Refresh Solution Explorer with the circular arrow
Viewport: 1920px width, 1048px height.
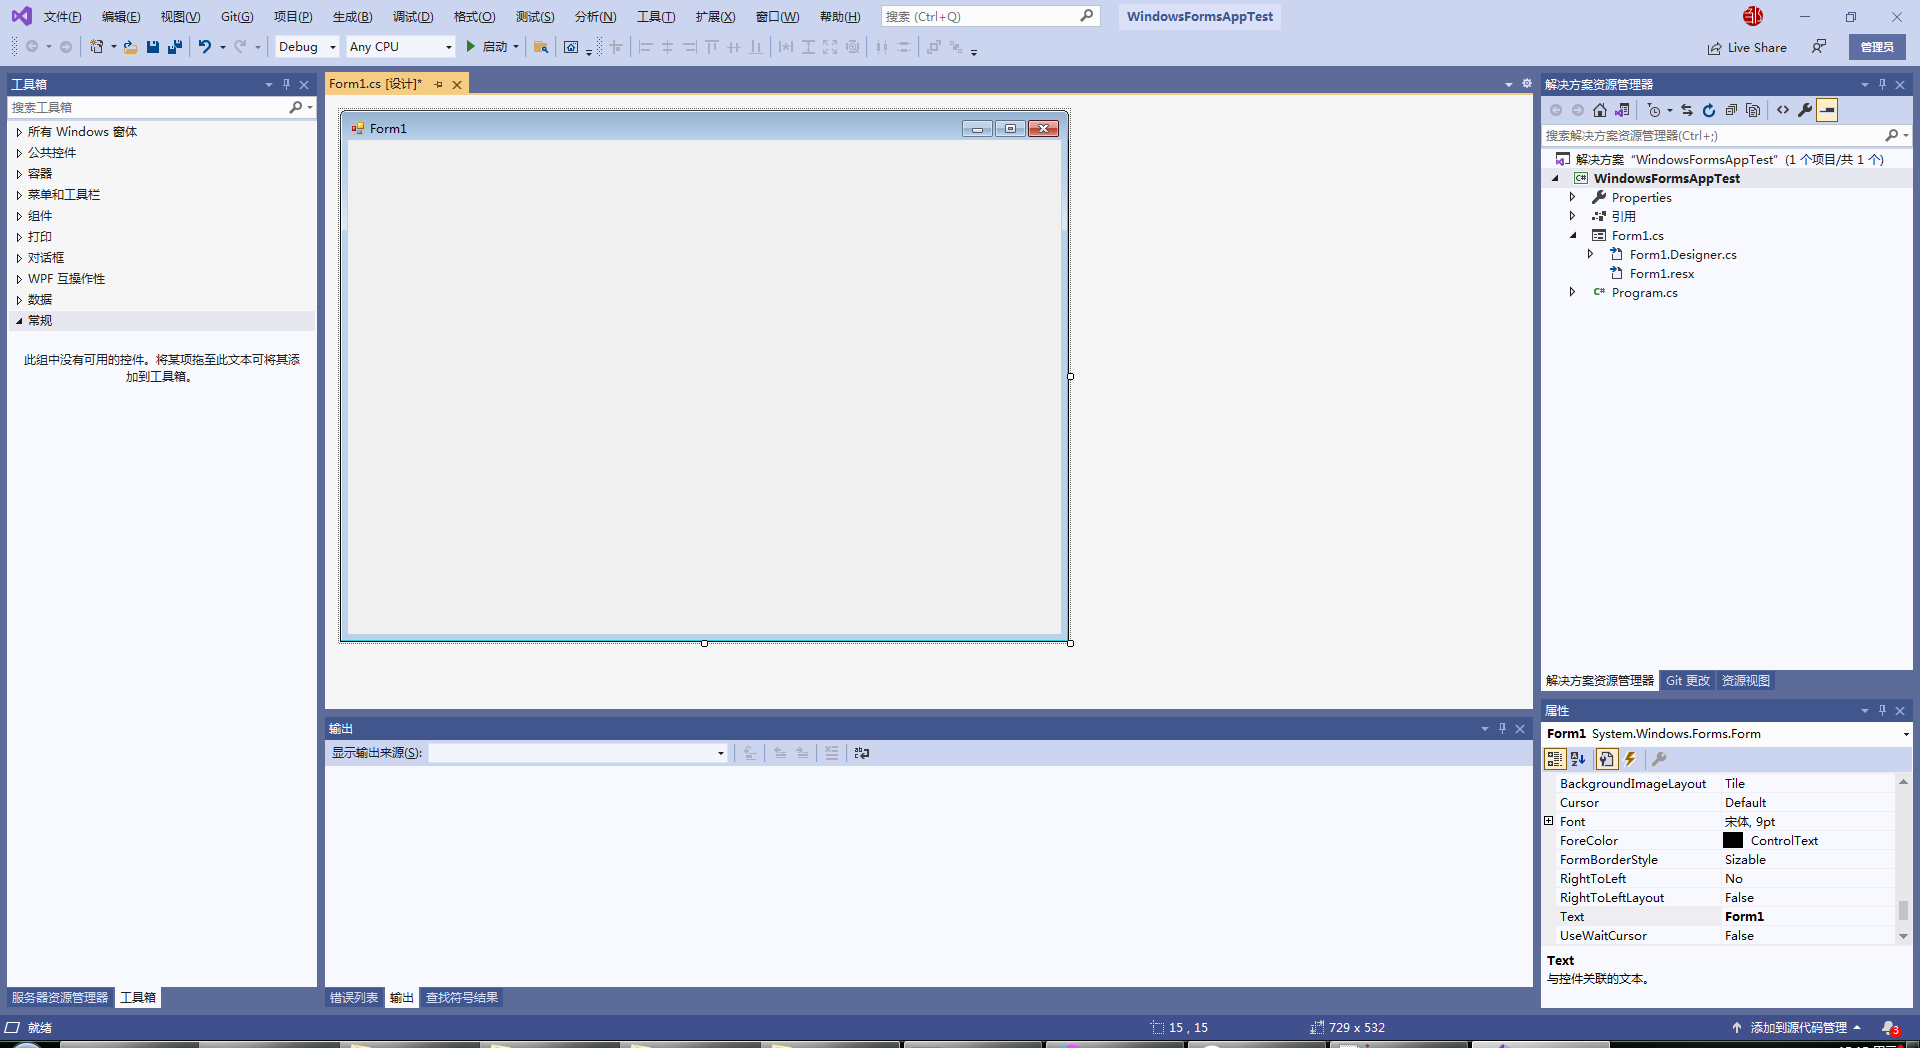click(x=1709, y=110)
